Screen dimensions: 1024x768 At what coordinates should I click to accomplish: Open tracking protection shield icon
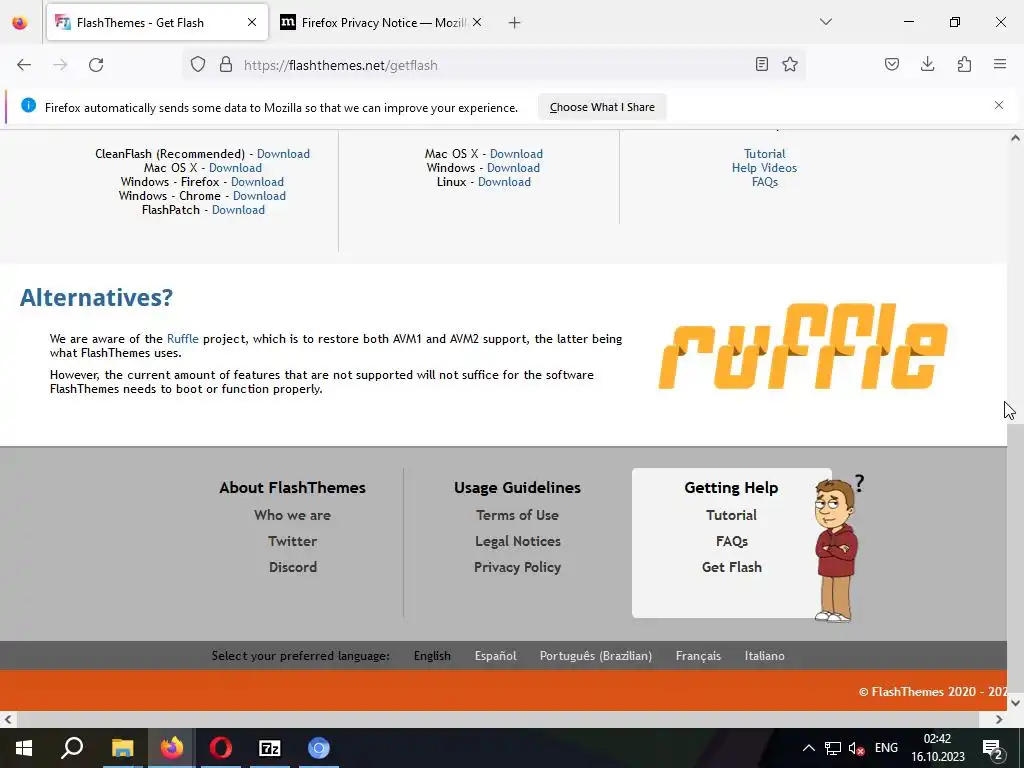pyautogui.click(x=198, y=65)
